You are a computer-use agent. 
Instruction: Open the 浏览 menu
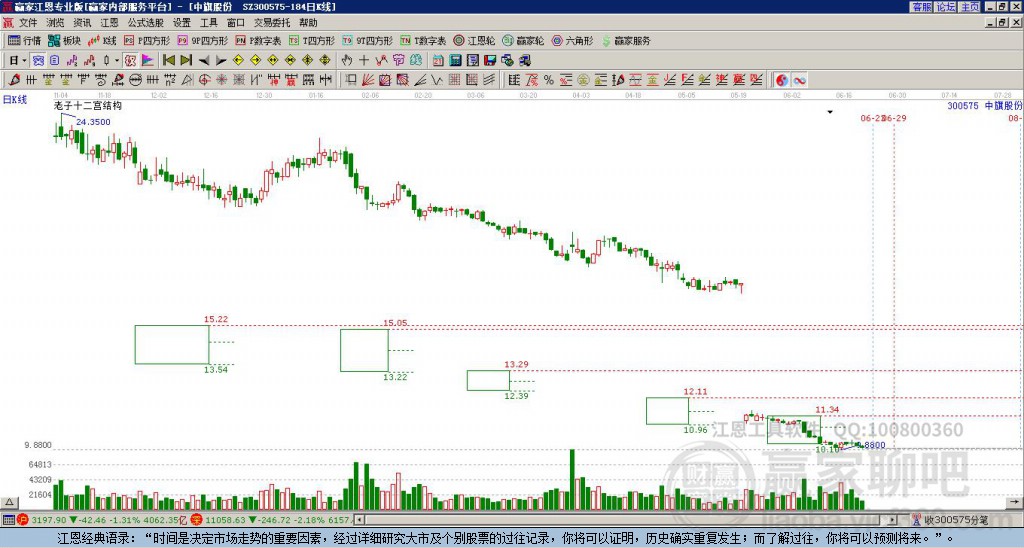point(55,23)
